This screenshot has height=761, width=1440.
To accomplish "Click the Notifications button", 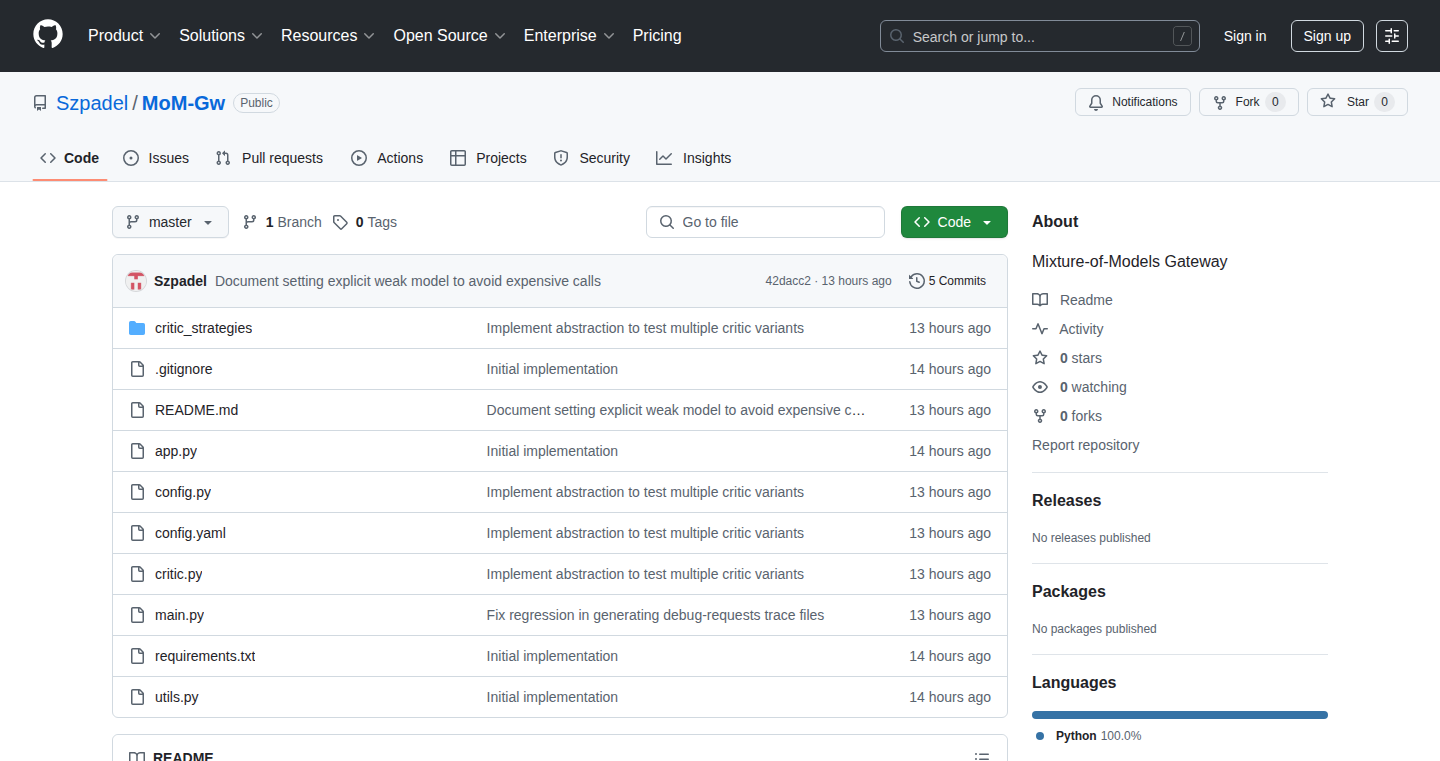I will (x=1133, y=102).
